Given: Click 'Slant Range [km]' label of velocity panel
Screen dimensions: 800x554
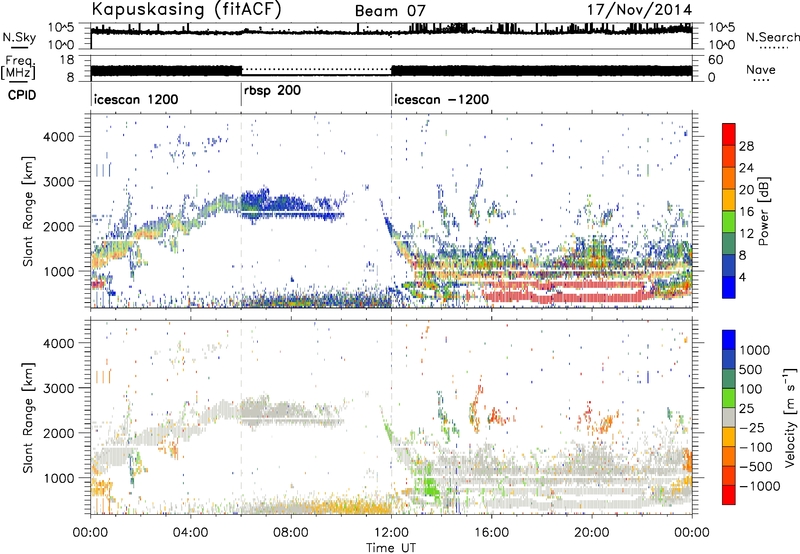Looking at the screenshot, I should pyautogui.click(x=28, y=418).
